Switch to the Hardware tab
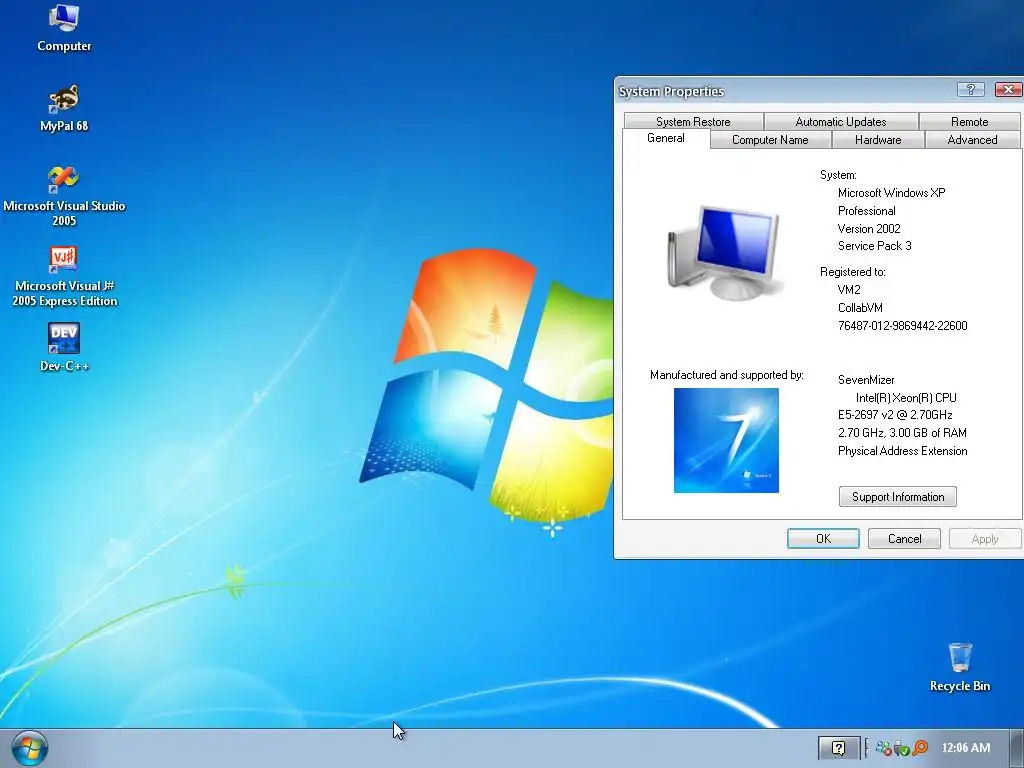1024x768 pixels. click(x=878, y=140)
